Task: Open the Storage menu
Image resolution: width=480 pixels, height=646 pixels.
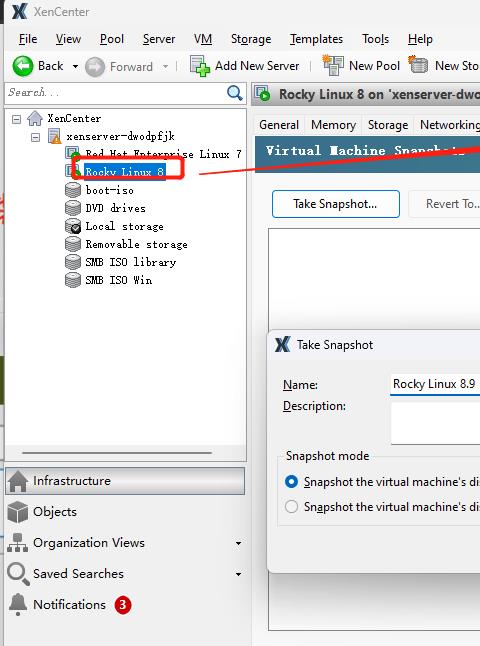Action: pyautogui.click(x=251, y=39)
